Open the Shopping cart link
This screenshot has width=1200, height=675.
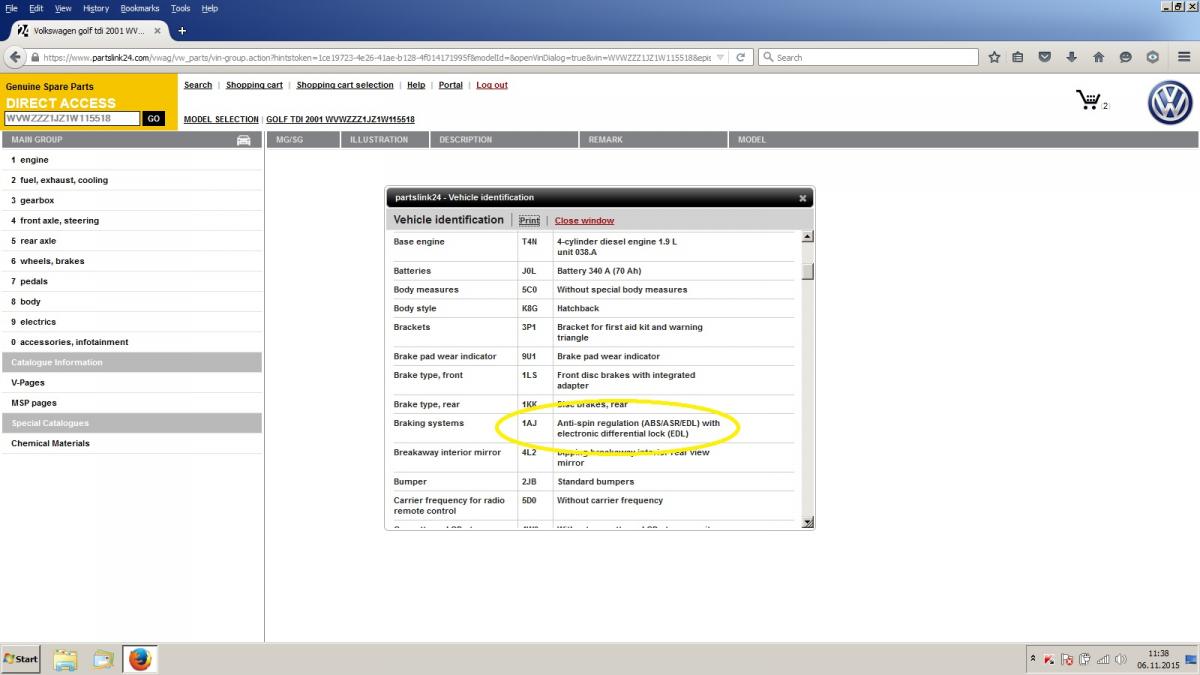[x=254, y=85]
